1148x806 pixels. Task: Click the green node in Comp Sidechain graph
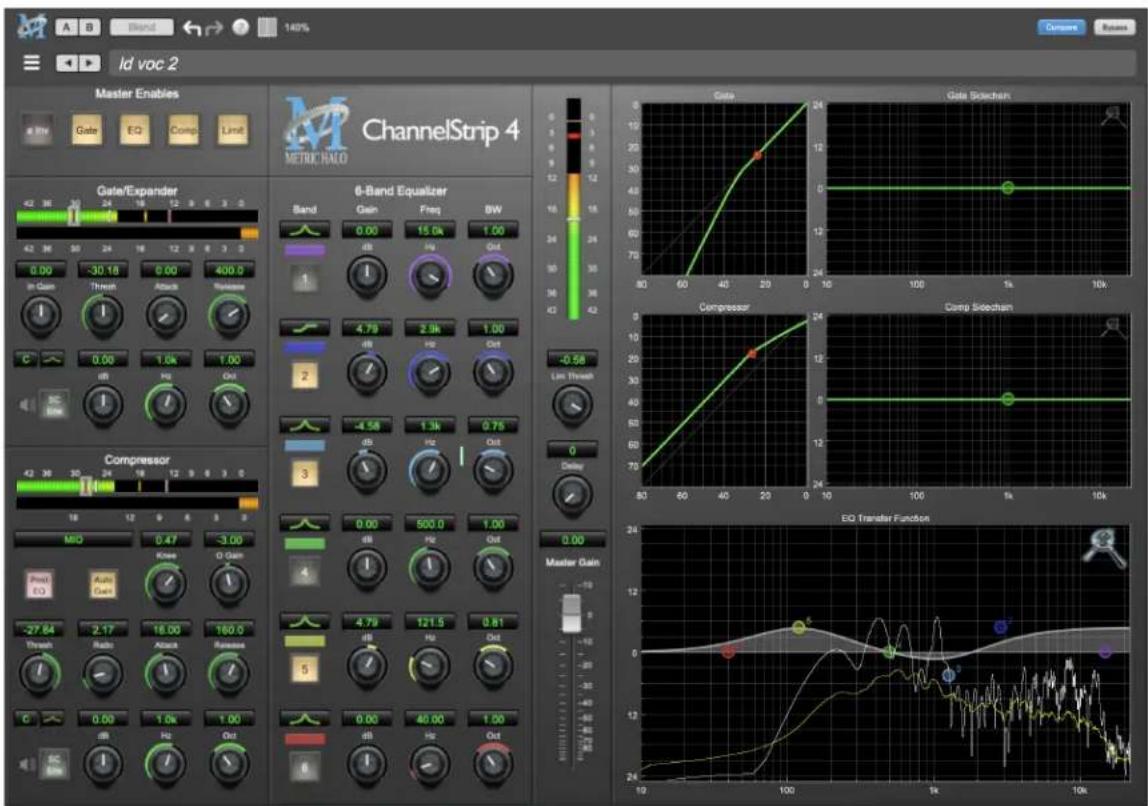coord(1008,399)
